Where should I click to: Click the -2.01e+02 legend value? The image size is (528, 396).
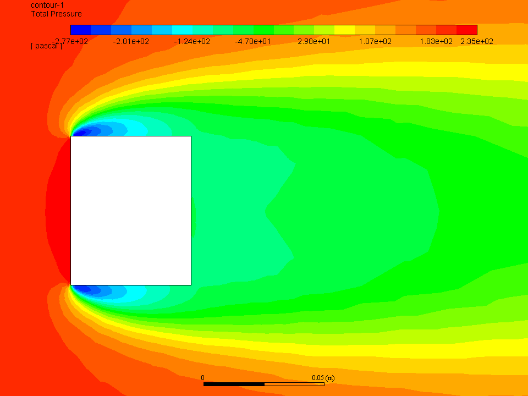[x=131, y=41]
